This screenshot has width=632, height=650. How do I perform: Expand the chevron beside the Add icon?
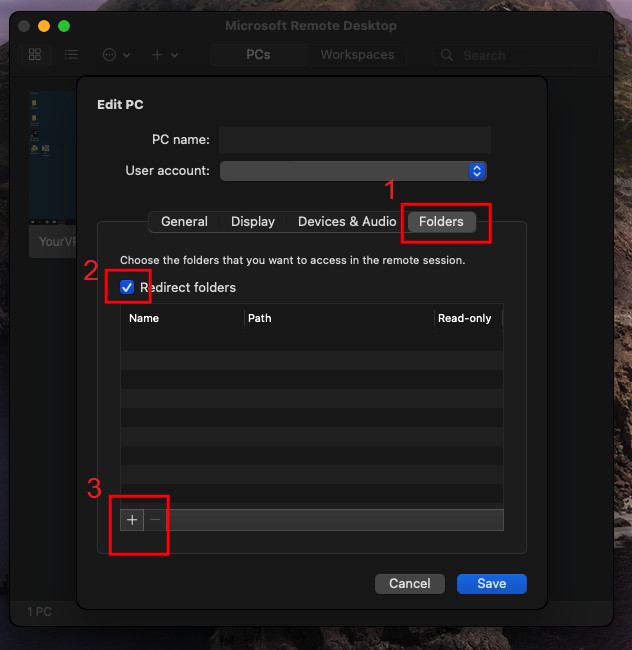click(x=174, y=55)
